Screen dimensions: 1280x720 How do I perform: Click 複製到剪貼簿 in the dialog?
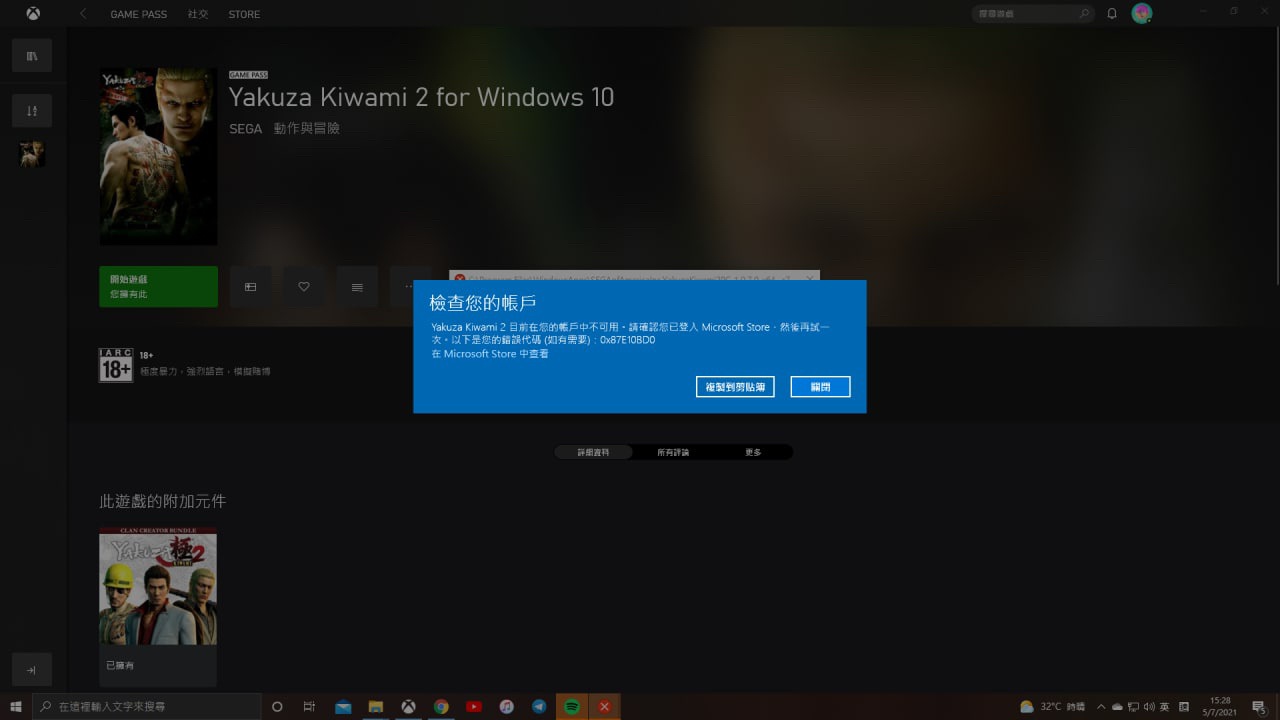[x=735, y=387]
